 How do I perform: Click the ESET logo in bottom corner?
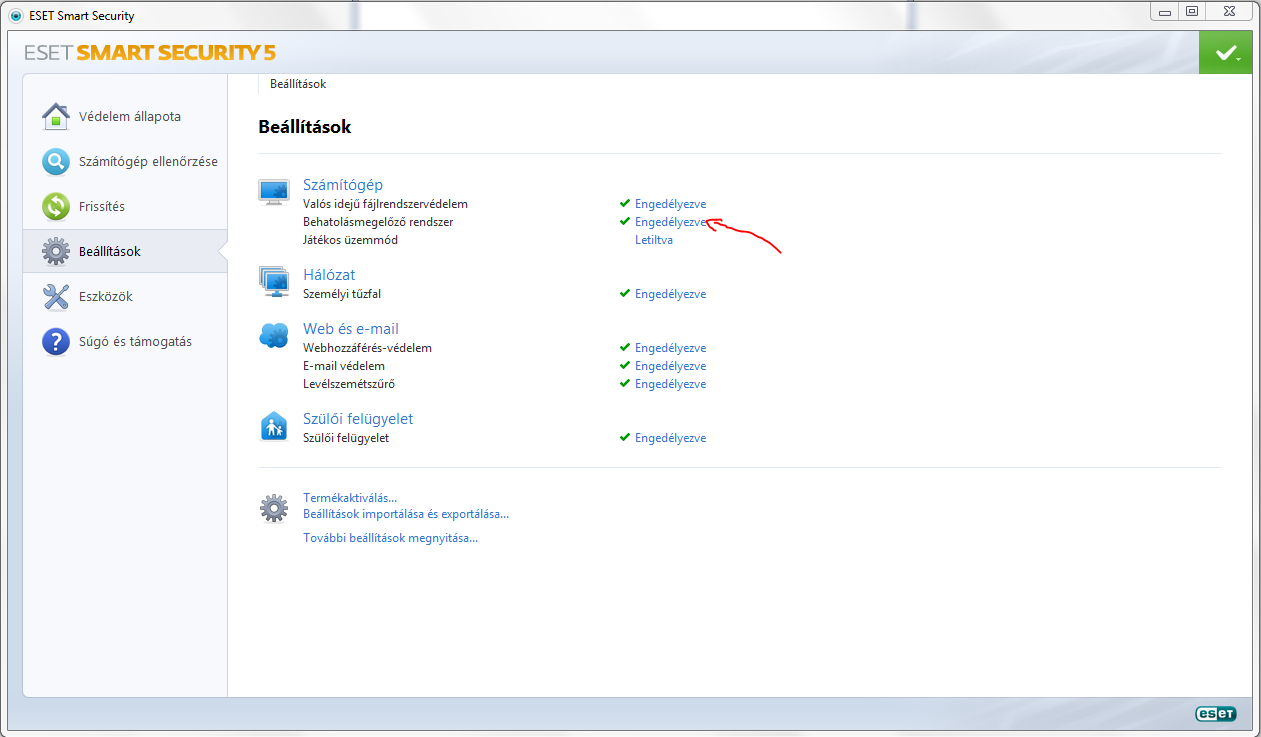(1215, 713)
